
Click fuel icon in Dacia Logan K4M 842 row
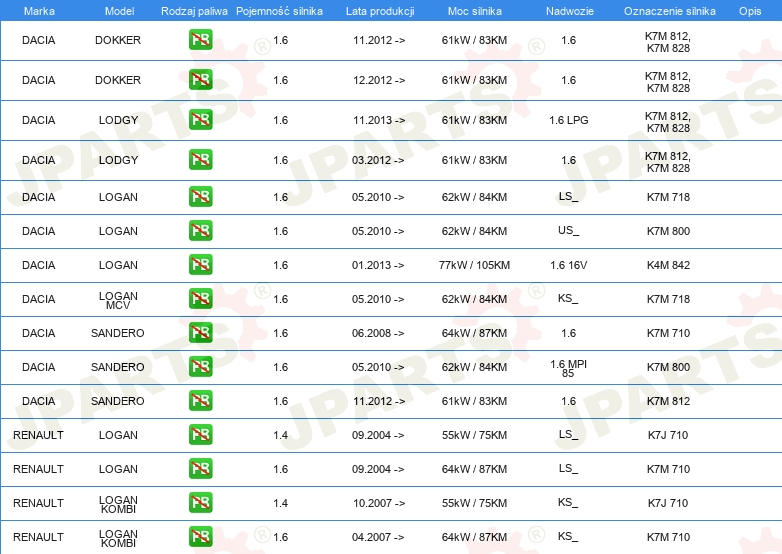point(200,265)
